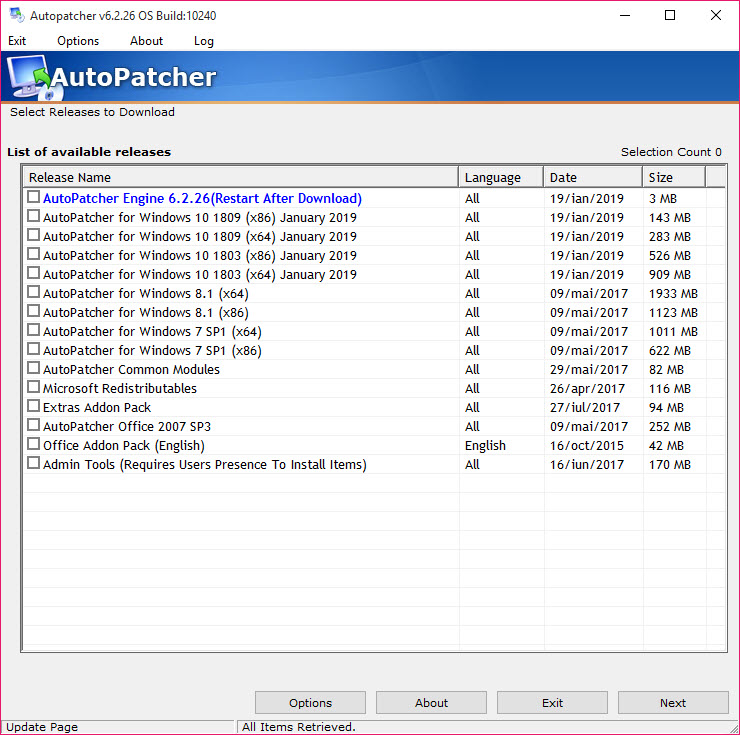Viewport: 740px width, 735px height.
Task: Check AutoPatcher for Windows 7 SP1 (x86)
Action: pyautogui.click(x=33, y=349)
